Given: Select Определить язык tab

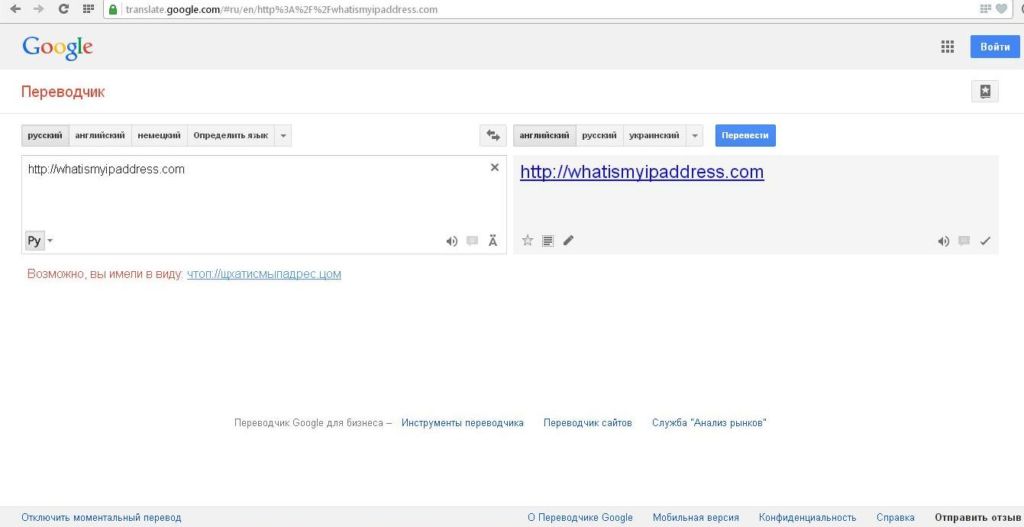Looking at the screenshot, I should click(x=231, y=136).
